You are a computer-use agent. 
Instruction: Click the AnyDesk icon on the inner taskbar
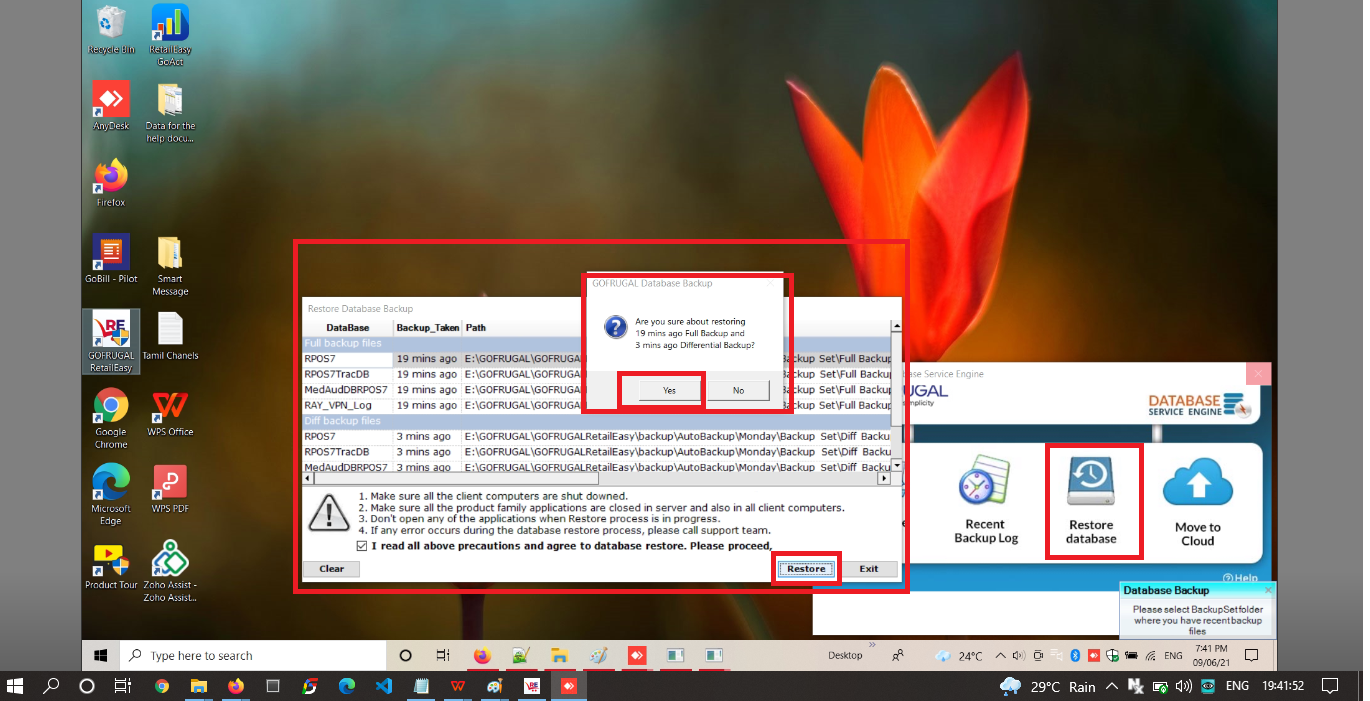tap(636, 656)
